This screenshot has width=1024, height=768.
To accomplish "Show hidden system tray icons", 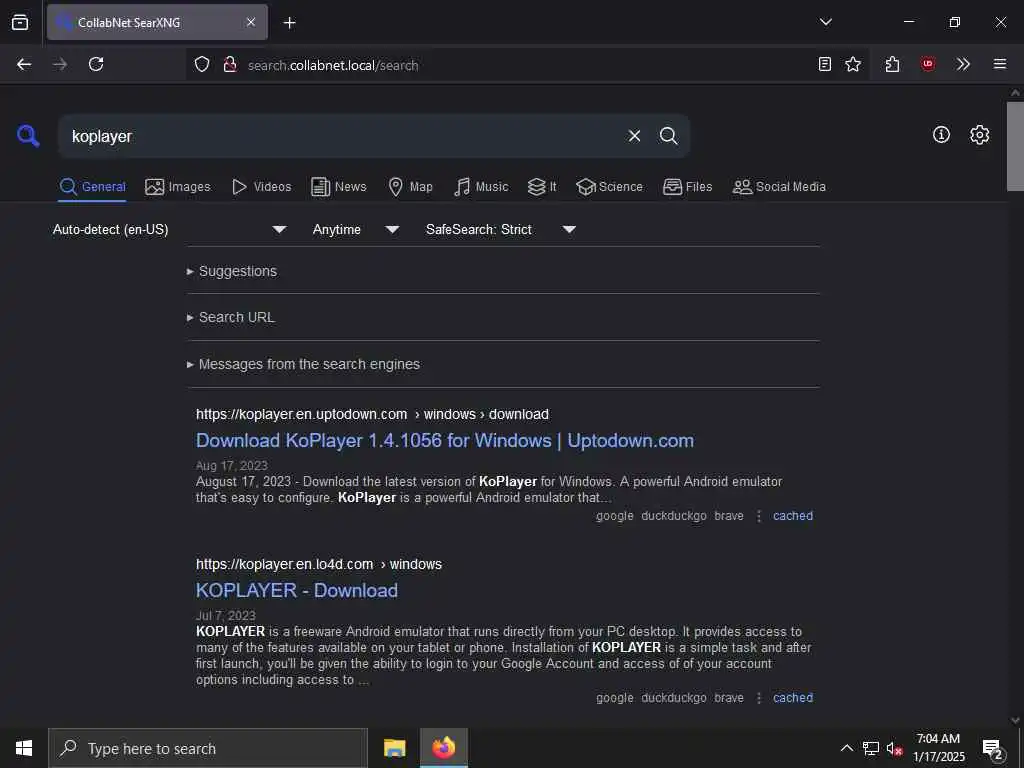I will tap(846, 748).
